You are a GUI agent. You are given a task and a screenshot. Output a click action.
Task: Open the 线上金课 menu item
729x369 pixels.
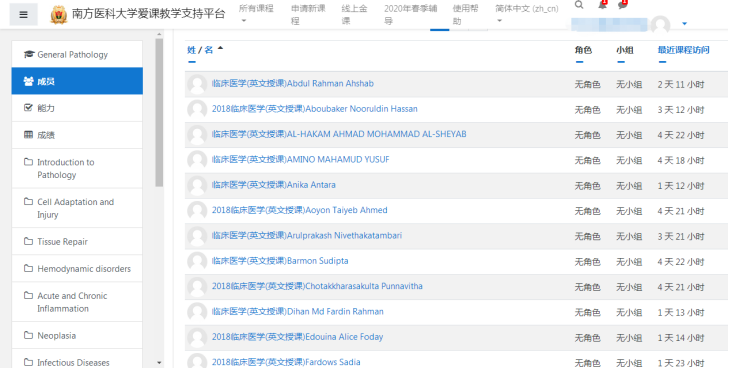354,14
